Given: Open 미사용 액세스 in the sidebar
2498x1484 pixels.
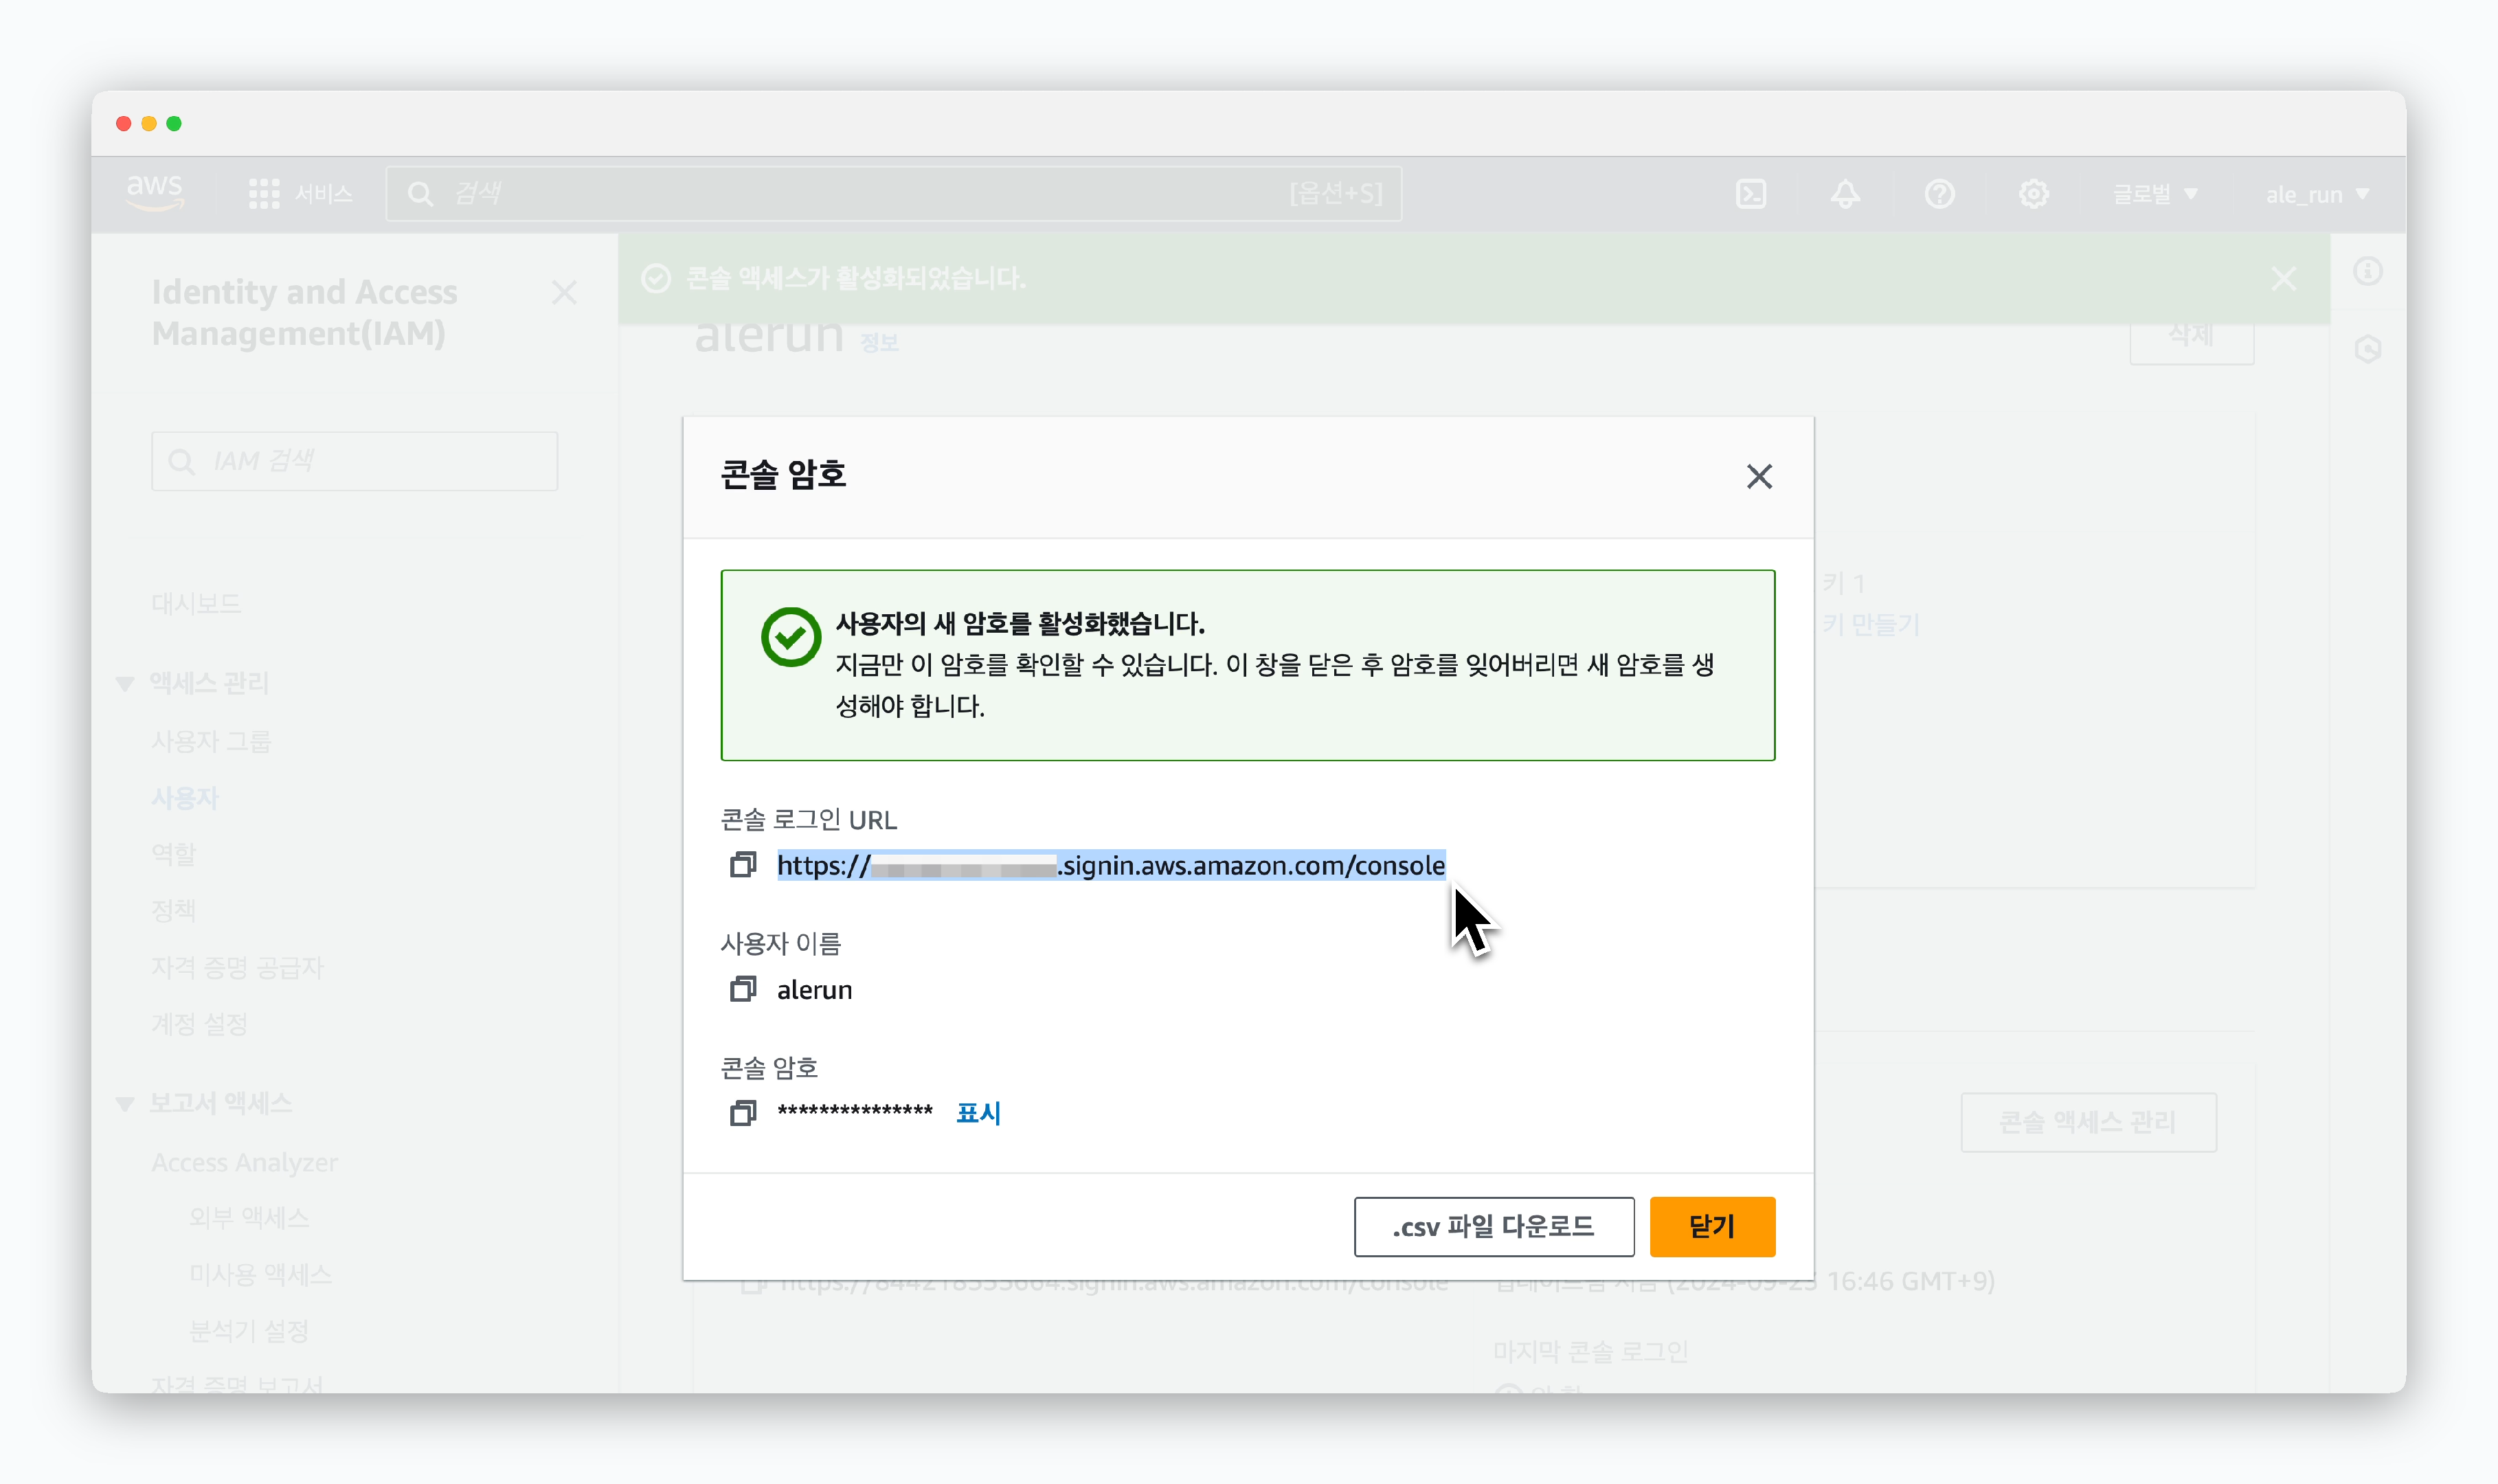Looking at the screenshot, I should pyautogui.click(x=260, y=1274).
